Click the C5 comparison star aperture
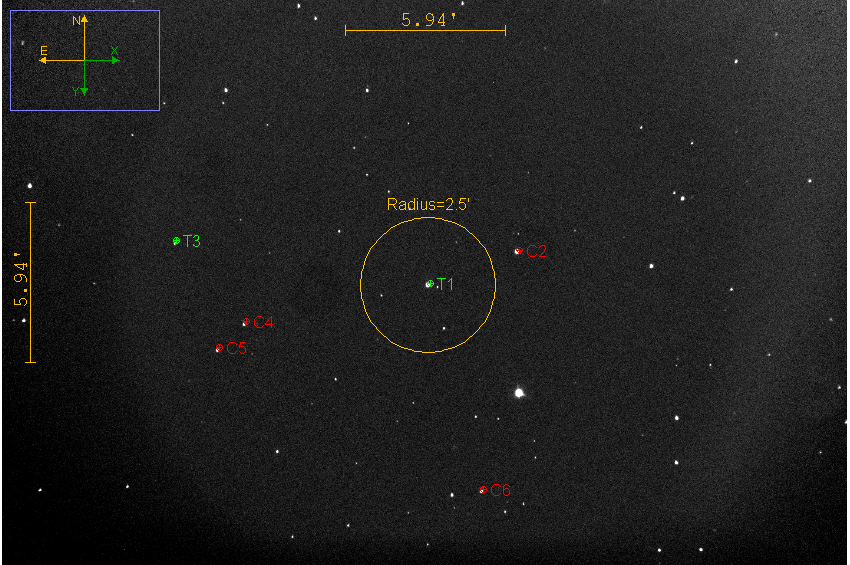 [219, 348]
